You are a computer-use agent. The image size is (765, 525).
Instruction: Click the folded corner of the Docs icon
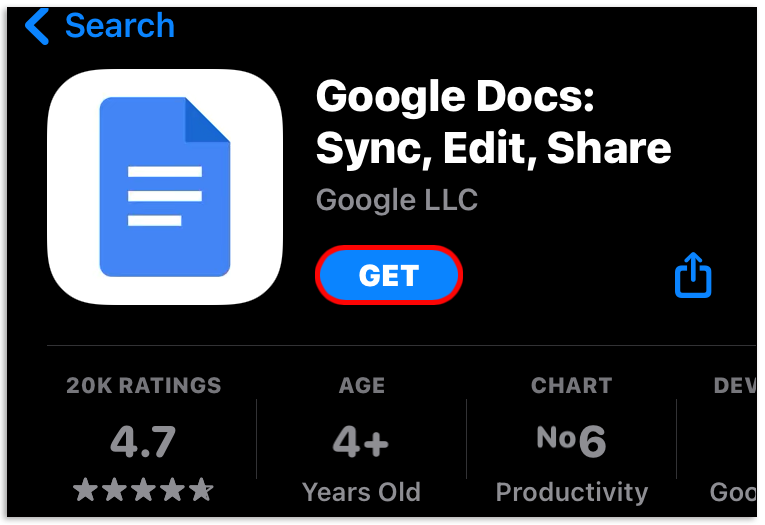click(x=206, y=122)
